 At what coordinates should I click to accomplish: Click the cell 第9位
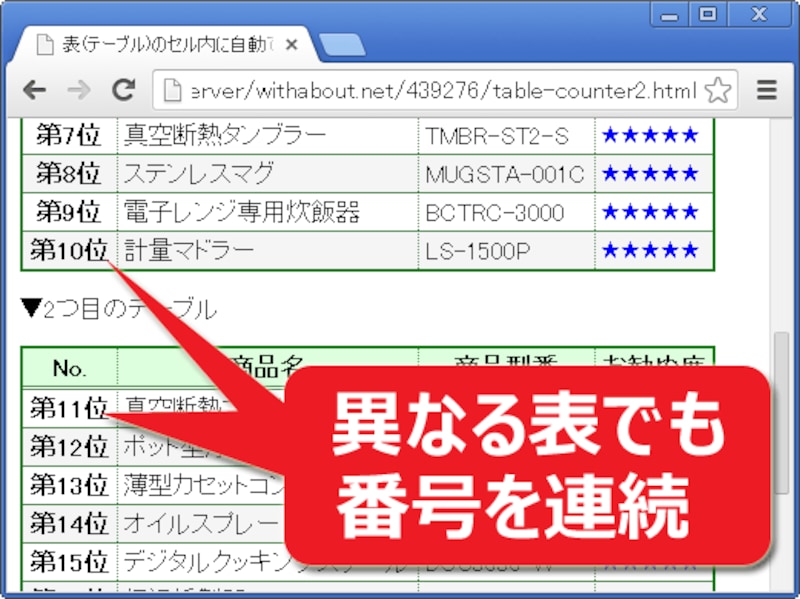click(68, 212)
